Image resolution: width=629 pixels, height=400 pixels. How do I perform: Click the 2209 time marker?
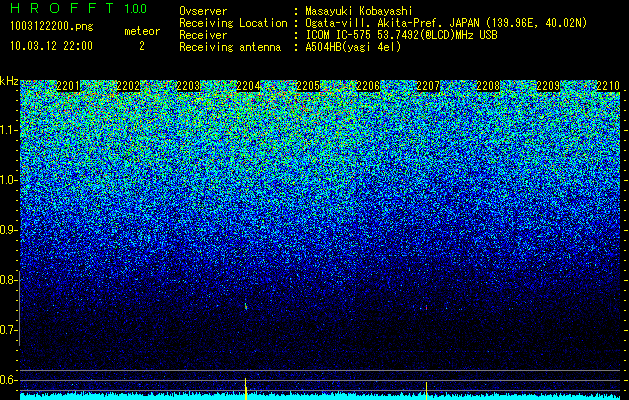click(x=548, y=86)
